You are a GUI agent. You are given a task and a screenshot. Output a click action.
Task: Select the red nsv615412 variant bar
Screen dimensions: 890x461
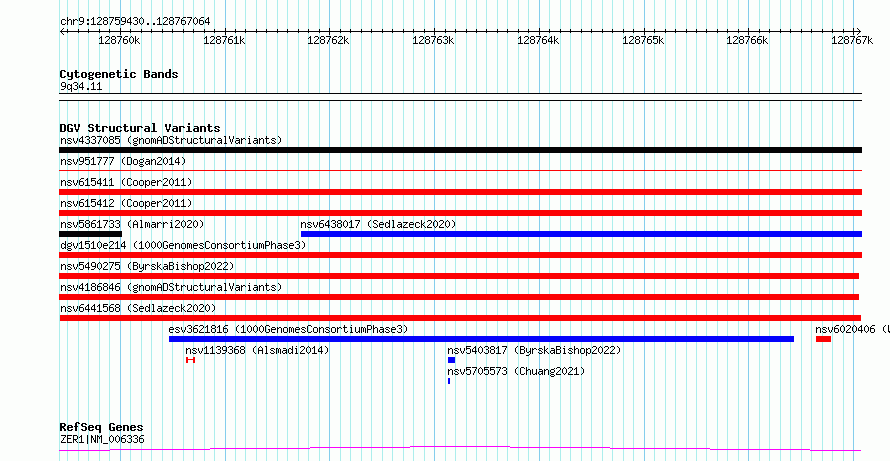click(460, 213)
